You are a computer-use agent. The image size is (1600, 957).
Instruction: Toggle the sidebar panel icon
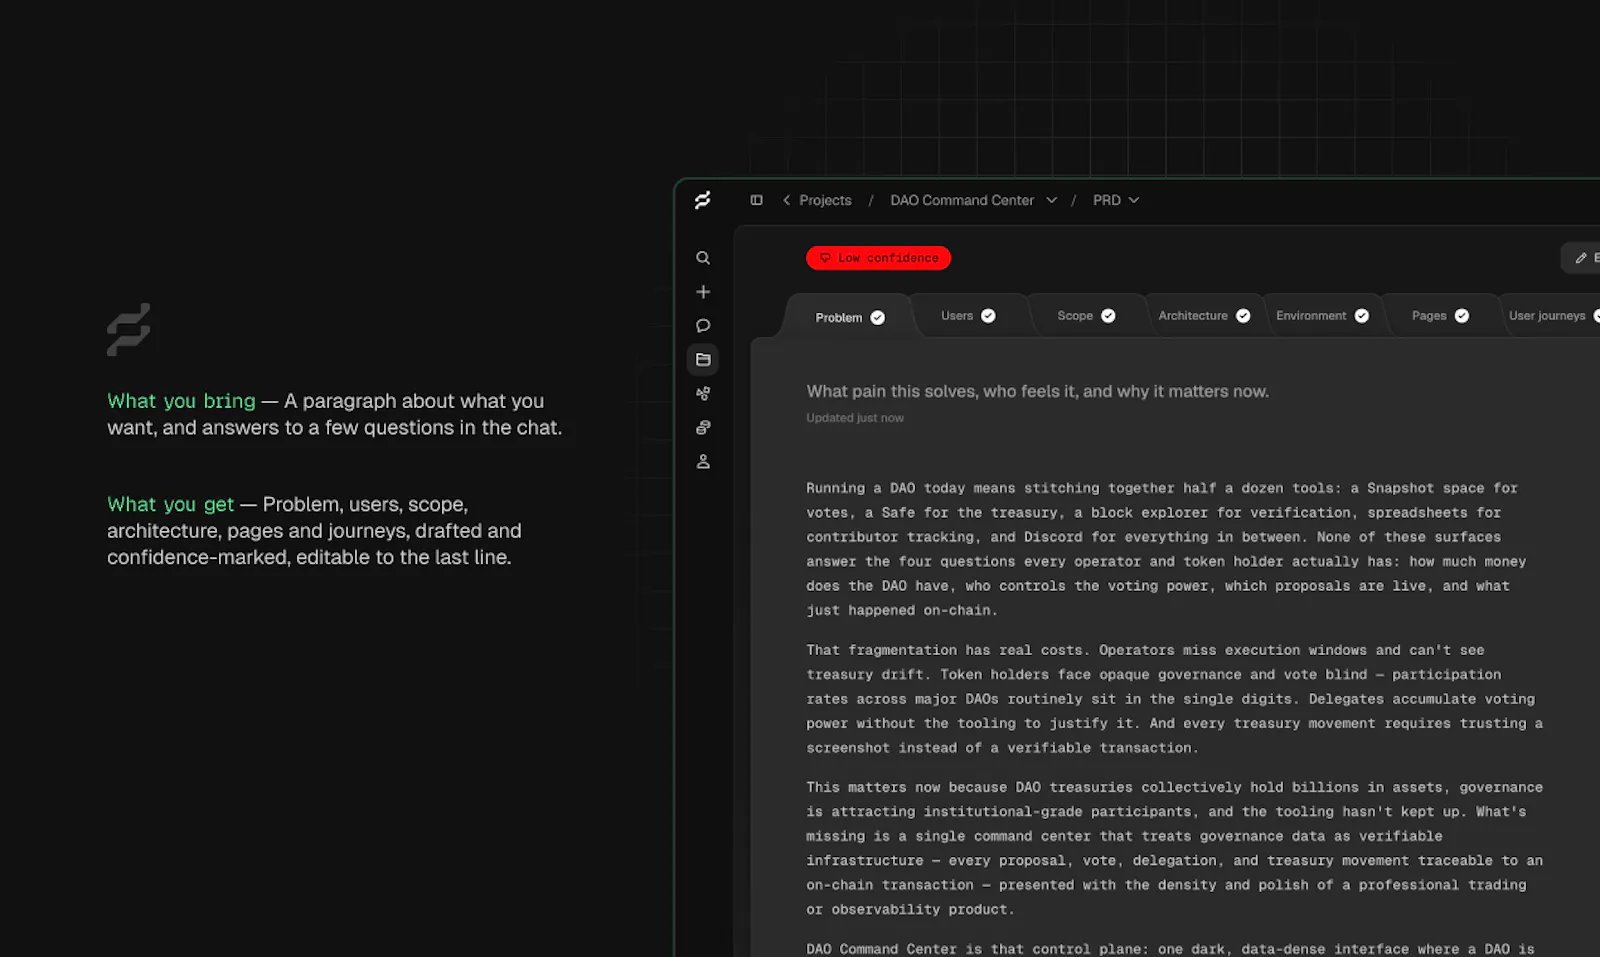click(756, 200)
